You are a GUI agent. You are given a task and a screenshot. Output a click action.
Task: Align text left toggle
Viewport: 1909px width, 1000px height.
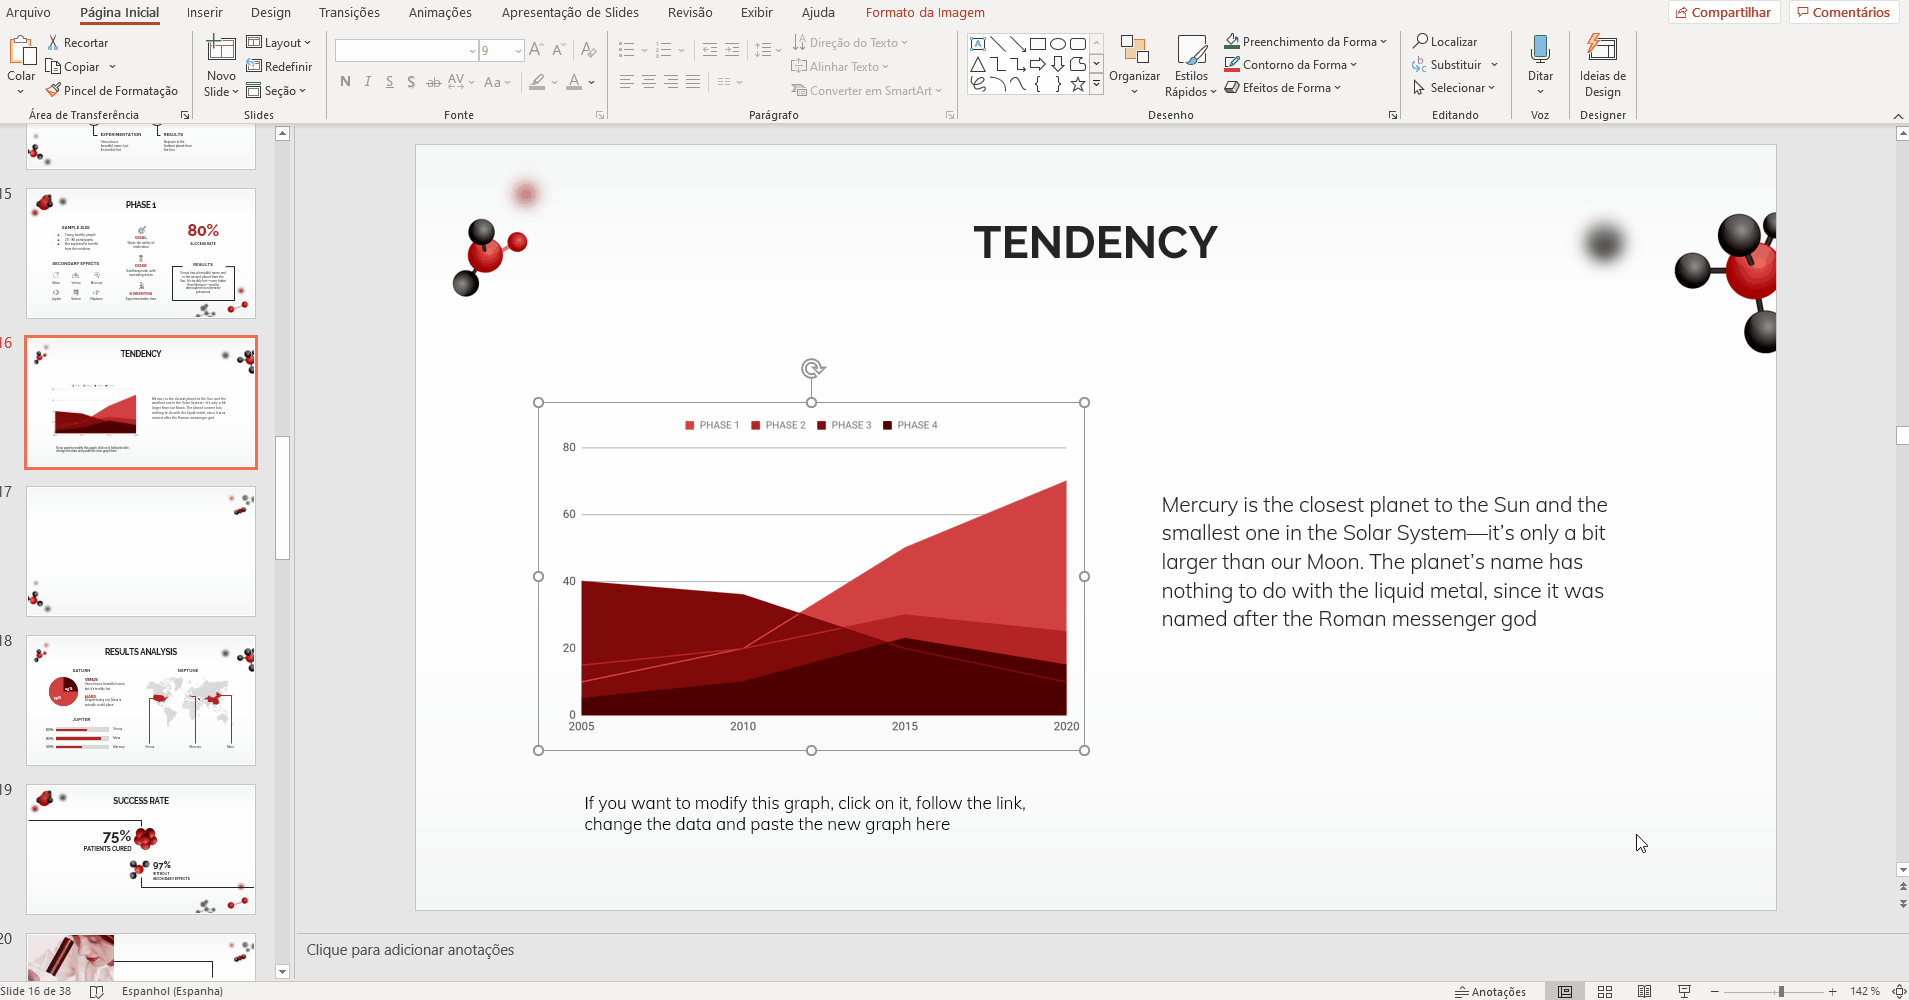coord(627,82)
